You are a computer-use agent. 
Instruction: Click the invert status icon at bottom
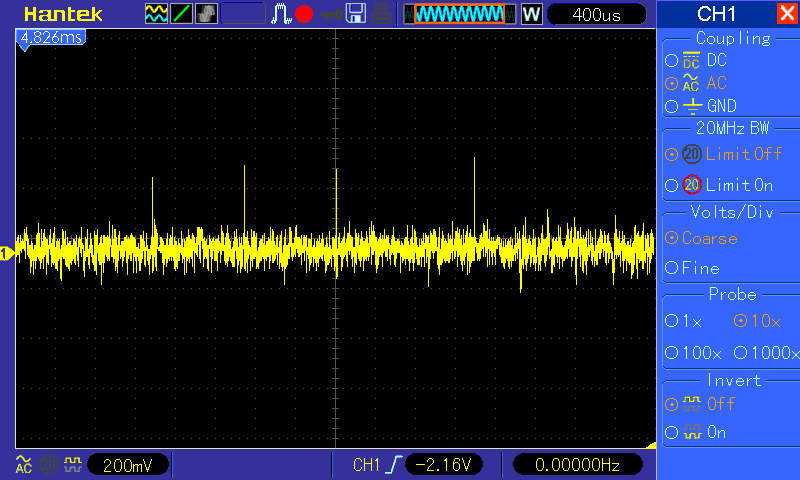pyautogui.click(x=73, y=465)
